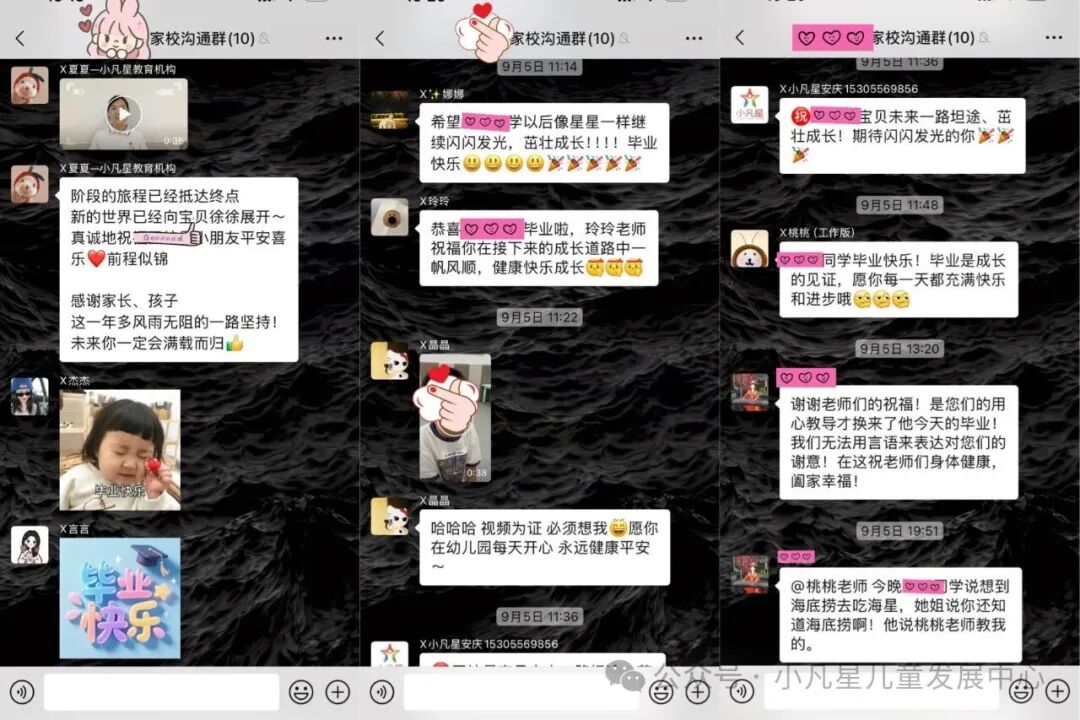Tap group title 家校沟通群(10) in left chat

tap(202, 39)
